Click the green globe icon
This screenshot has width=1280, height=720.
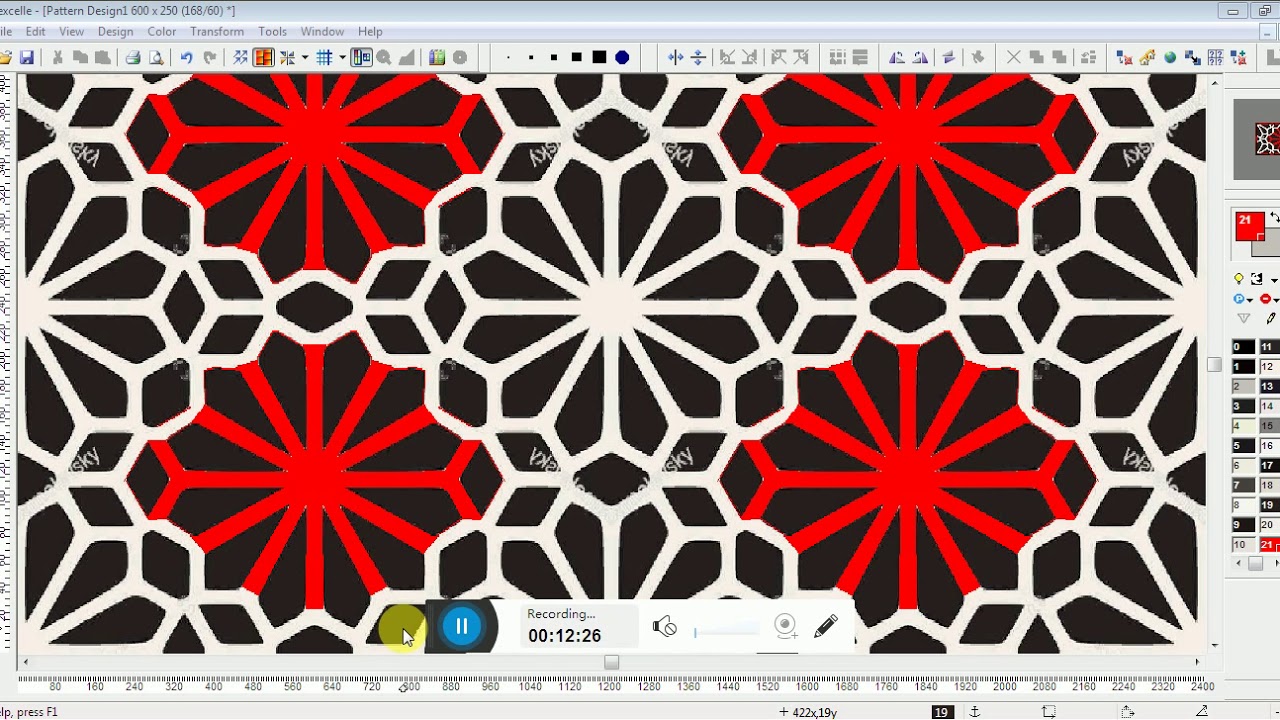pyautogui.click(x=1170, y=58)
